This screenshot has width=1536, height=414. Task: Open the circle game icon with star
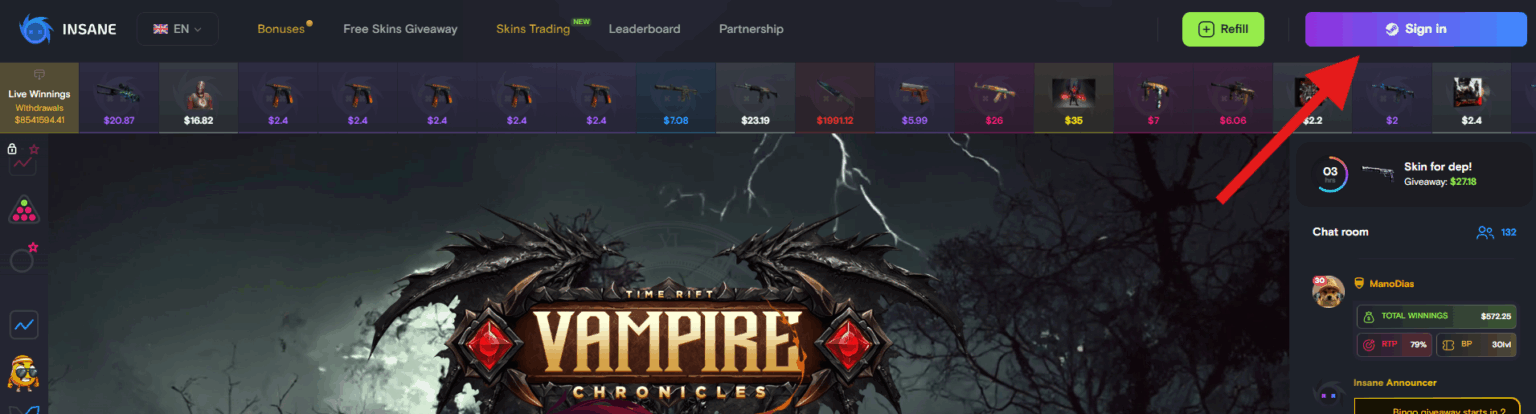(23, 260)
